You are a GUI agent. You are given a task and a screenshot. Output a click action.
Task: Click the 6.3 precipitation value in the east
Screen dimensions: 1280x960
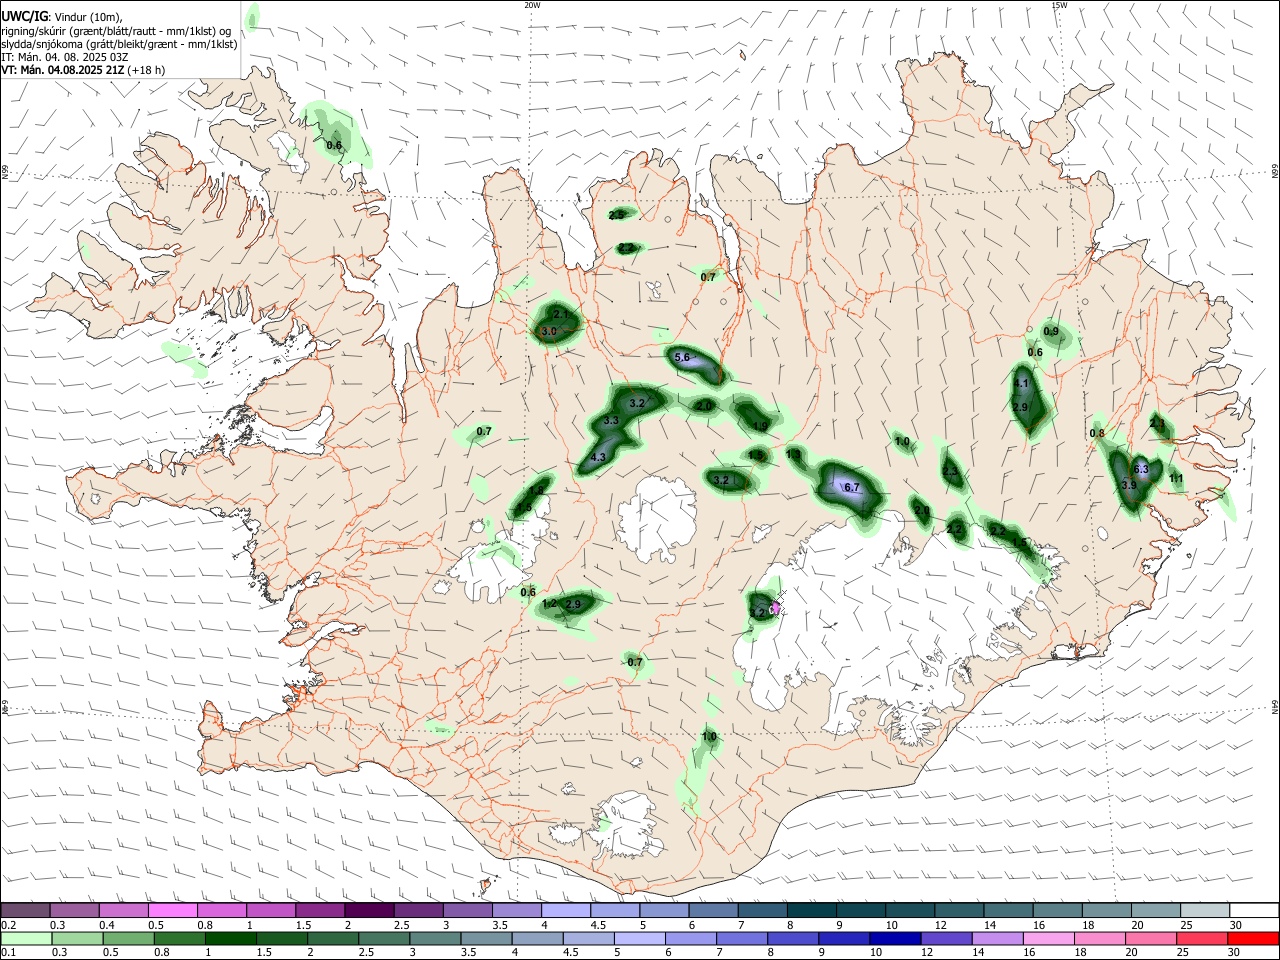[x=1141, y=469]
